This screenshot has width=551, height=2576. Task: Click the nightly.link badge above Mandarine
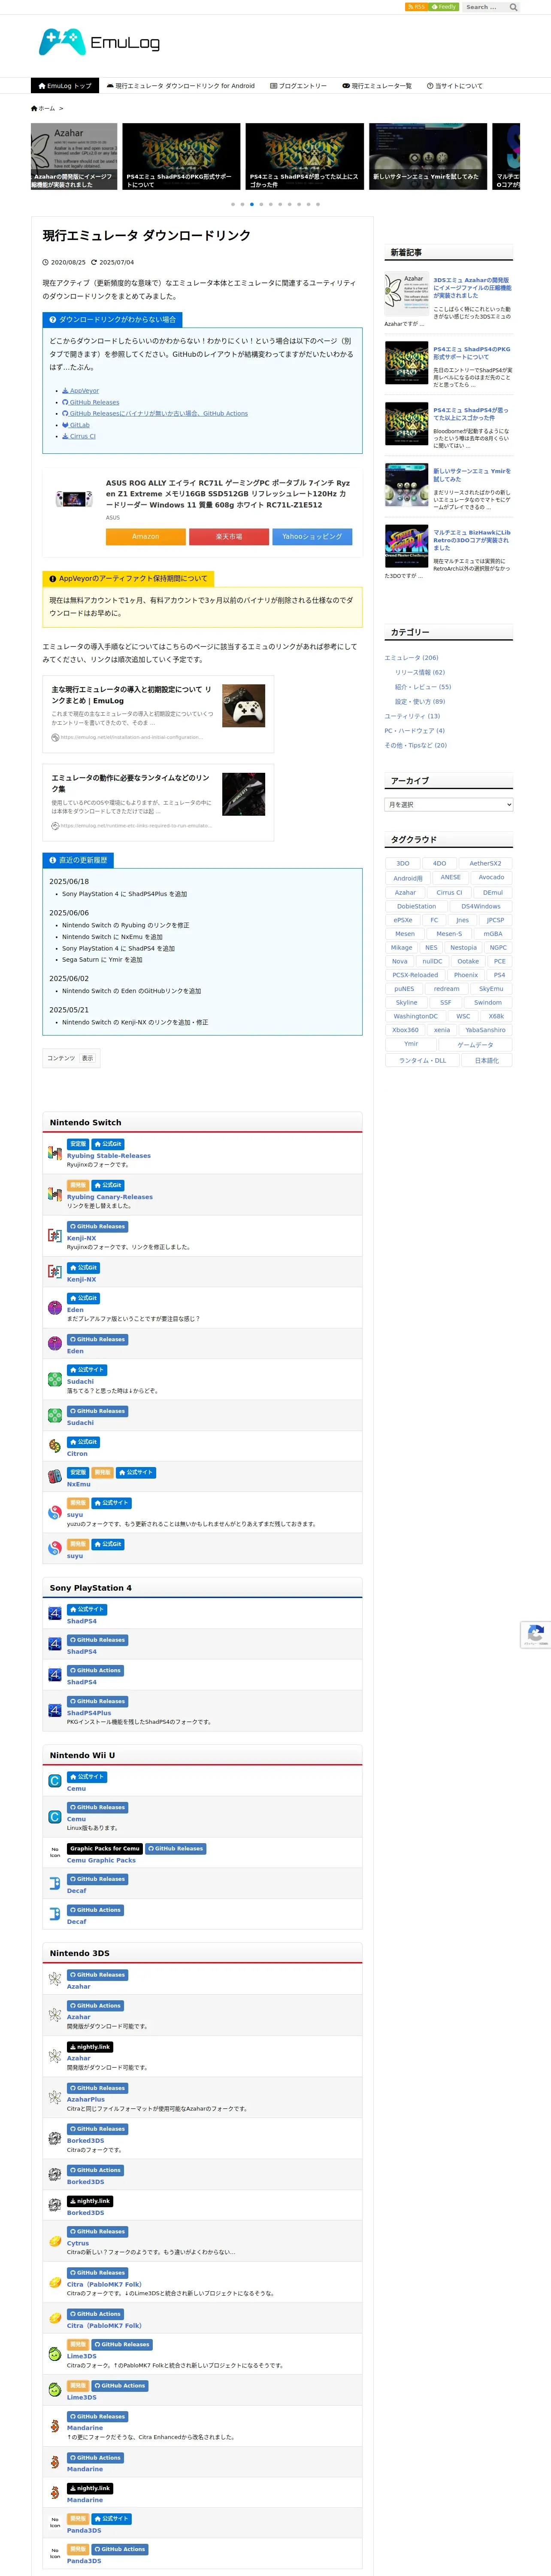tap(90, 2488)
